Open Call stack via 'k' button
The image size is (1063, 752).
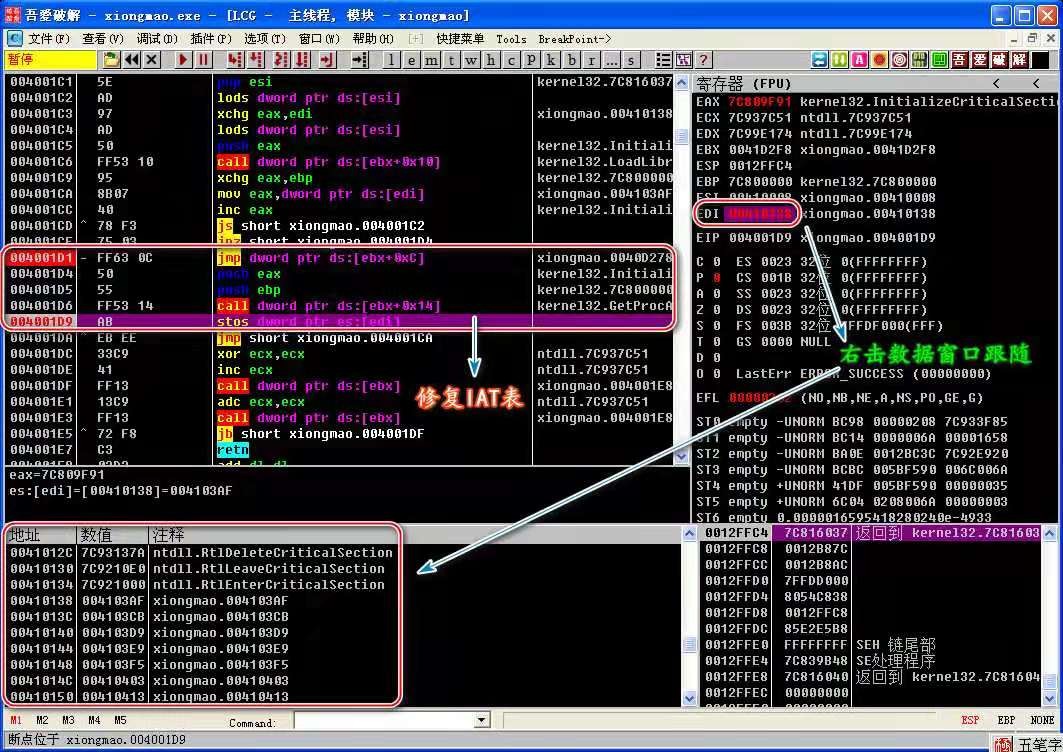pyautogui.click(x=551, y=60)
